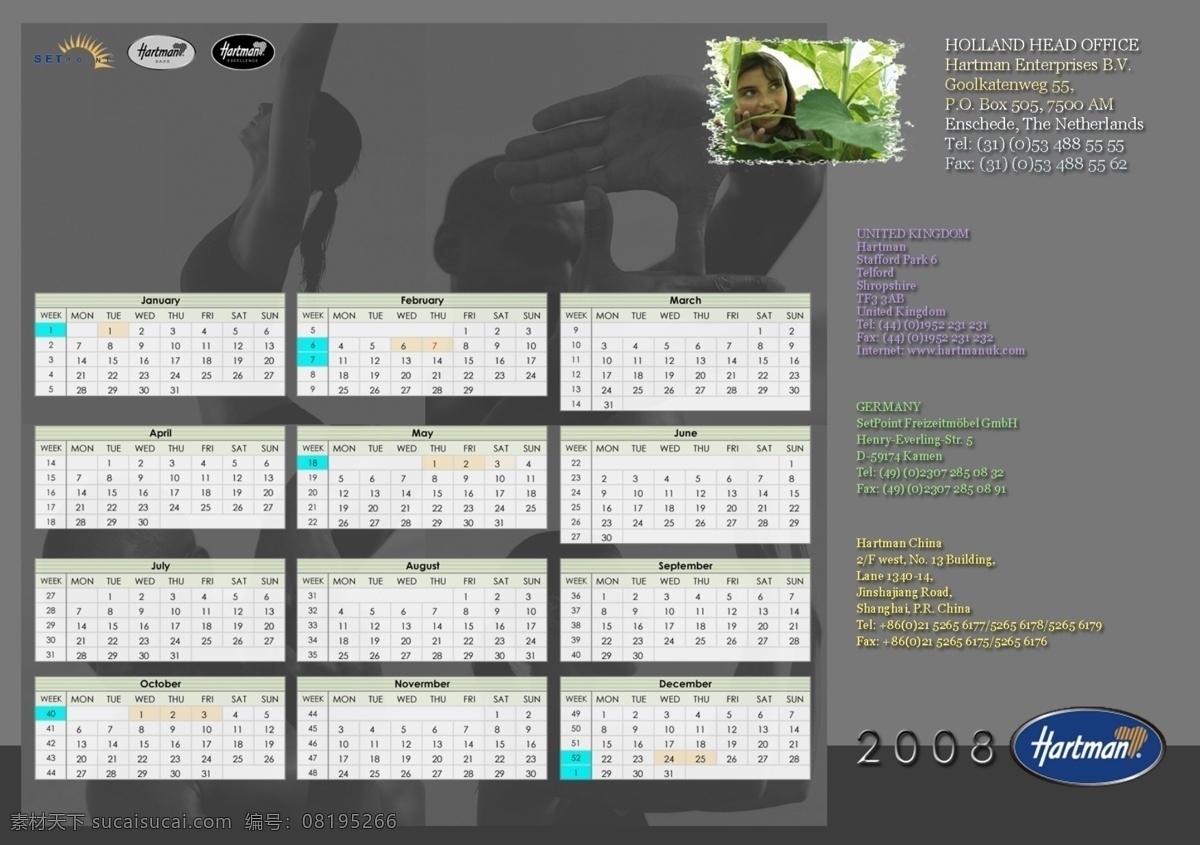Viewport: 1200px width, 845px height.
Task: Click the GERMANY heading
Action: pos(888,407)
